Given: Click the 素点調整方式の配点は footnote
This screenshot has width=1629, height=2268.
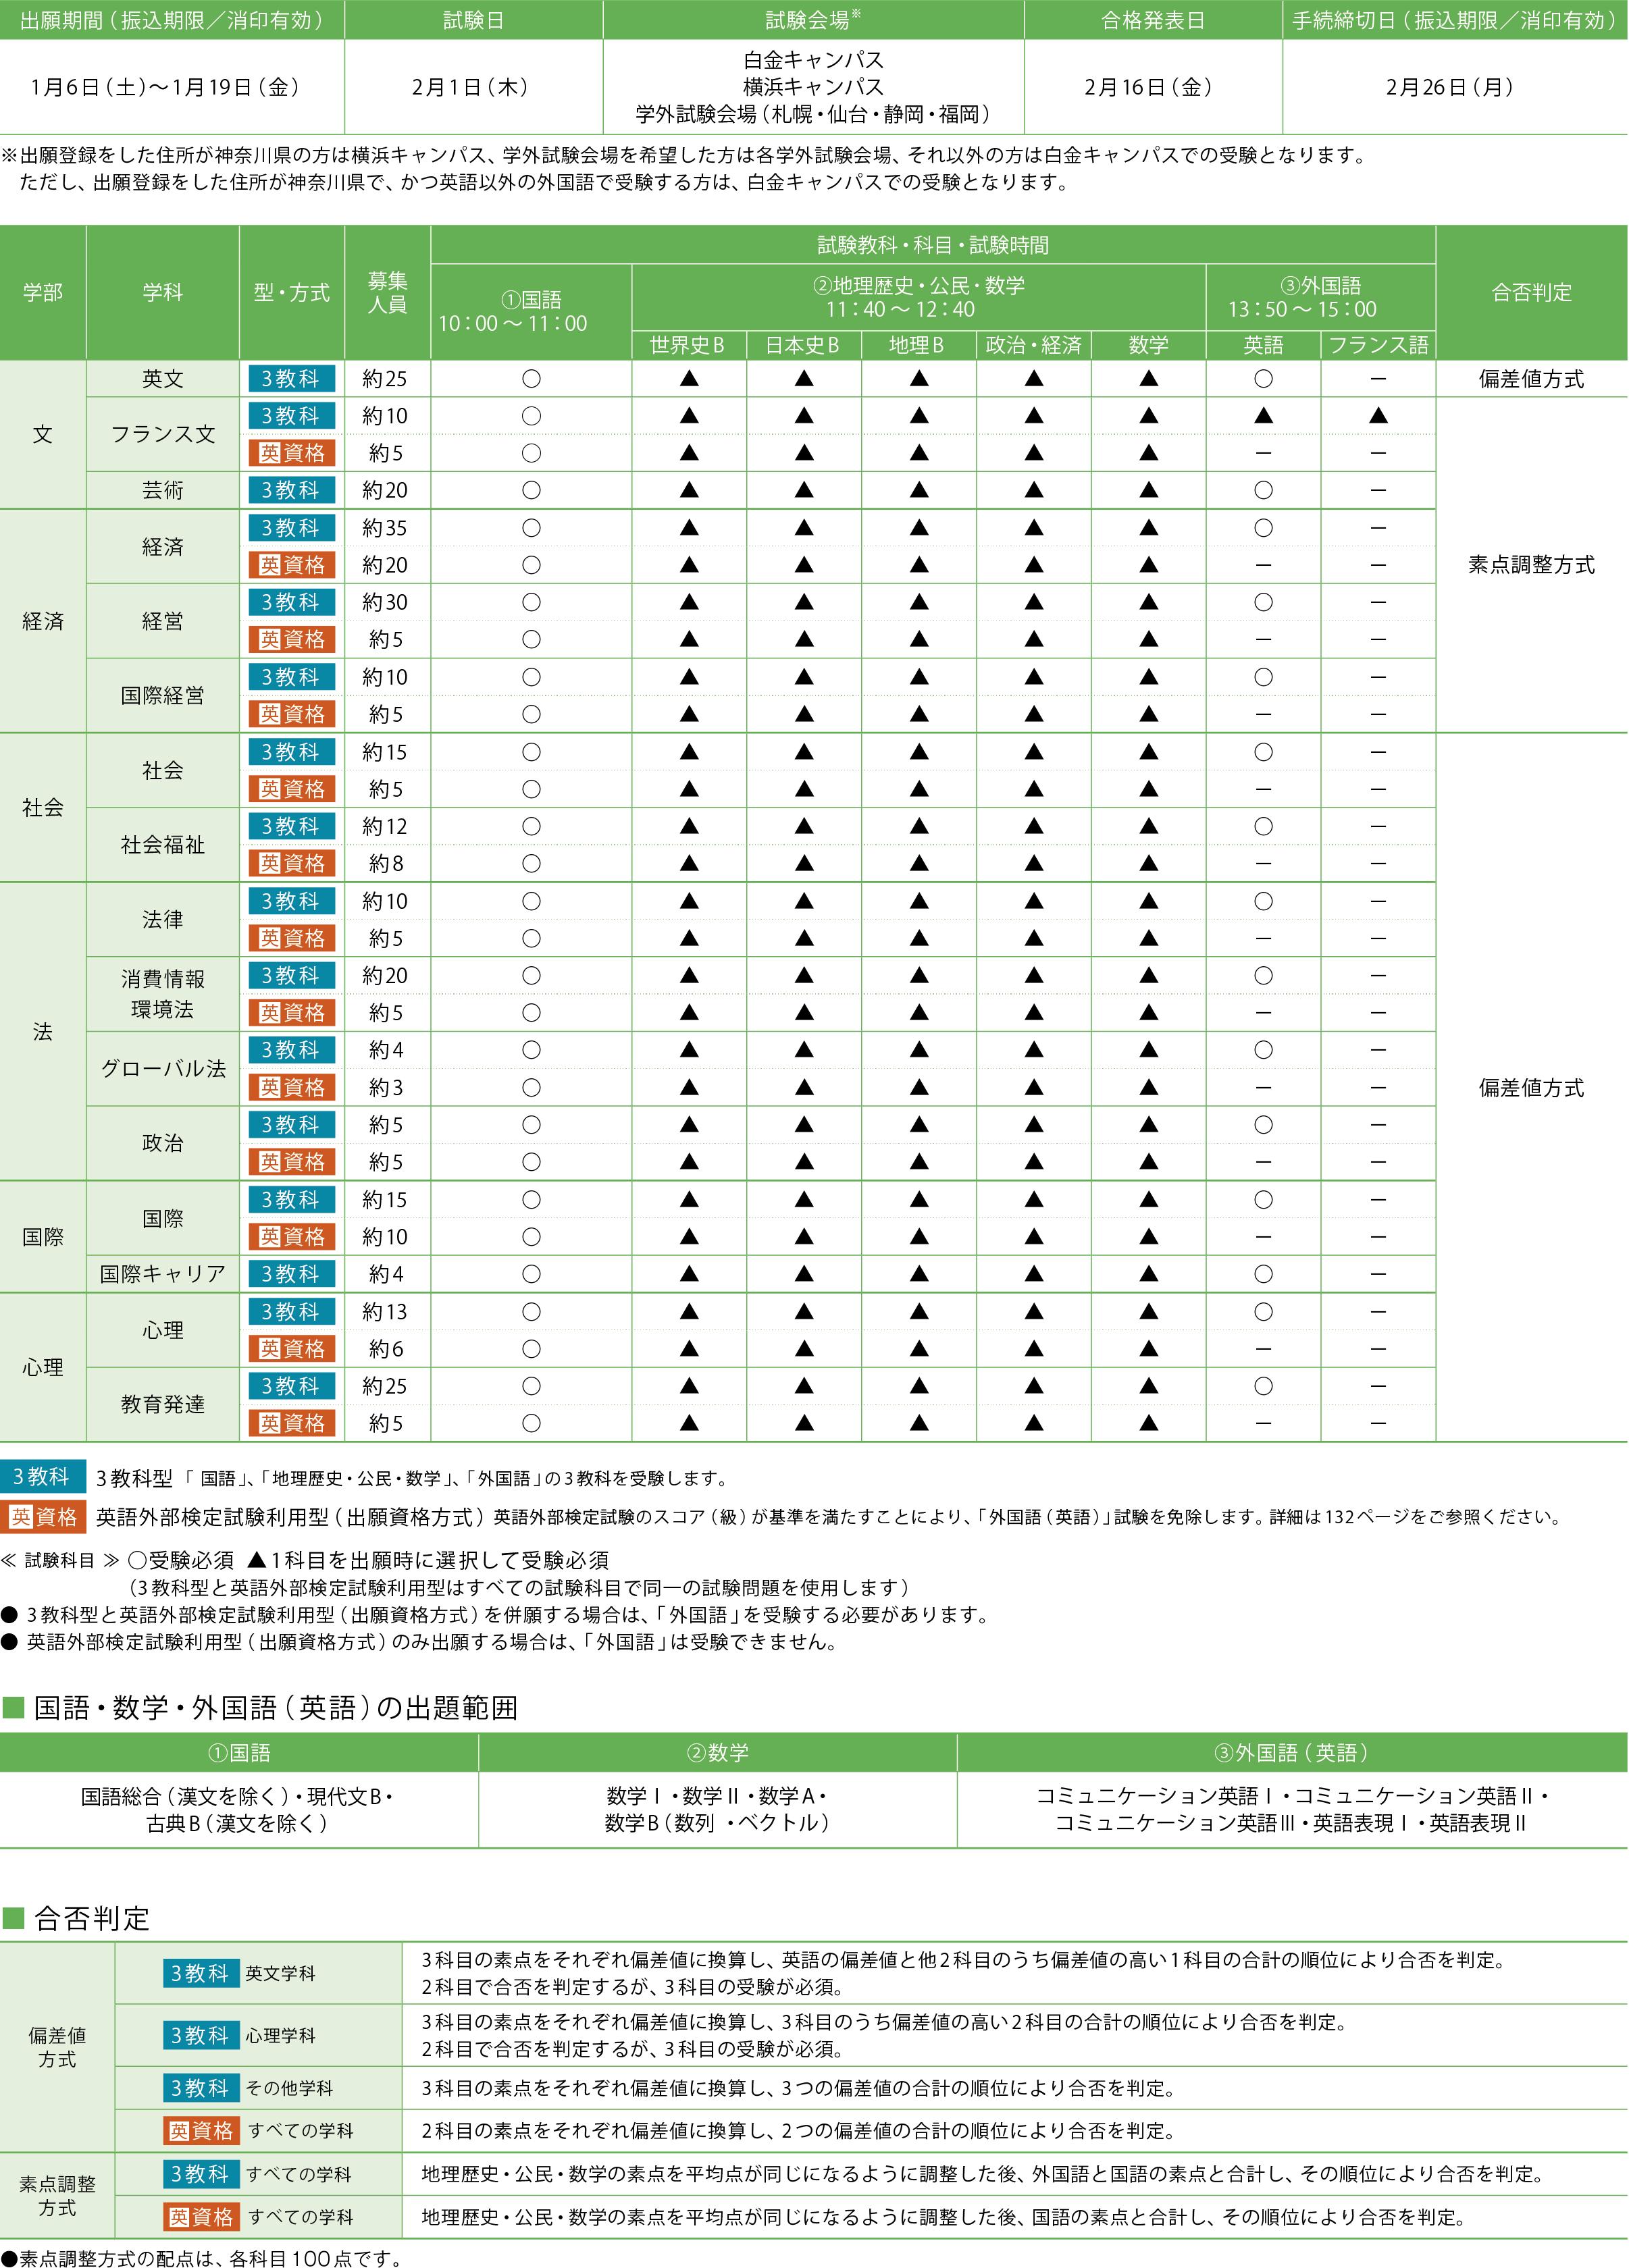Looking at the screenshot, I should (x=202, y=2257).
